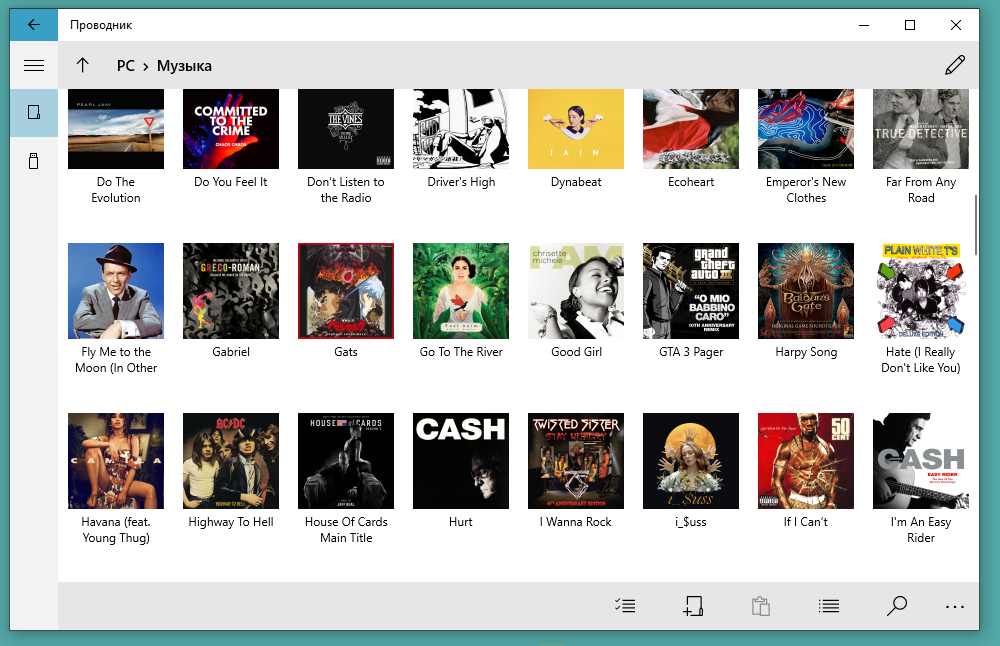Click the PC breadcrumb

click(126, 66)
